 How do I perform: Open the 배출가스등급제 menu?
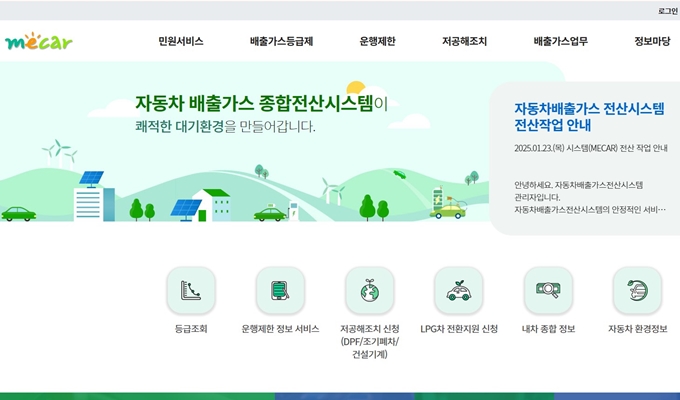click(281, 41)
